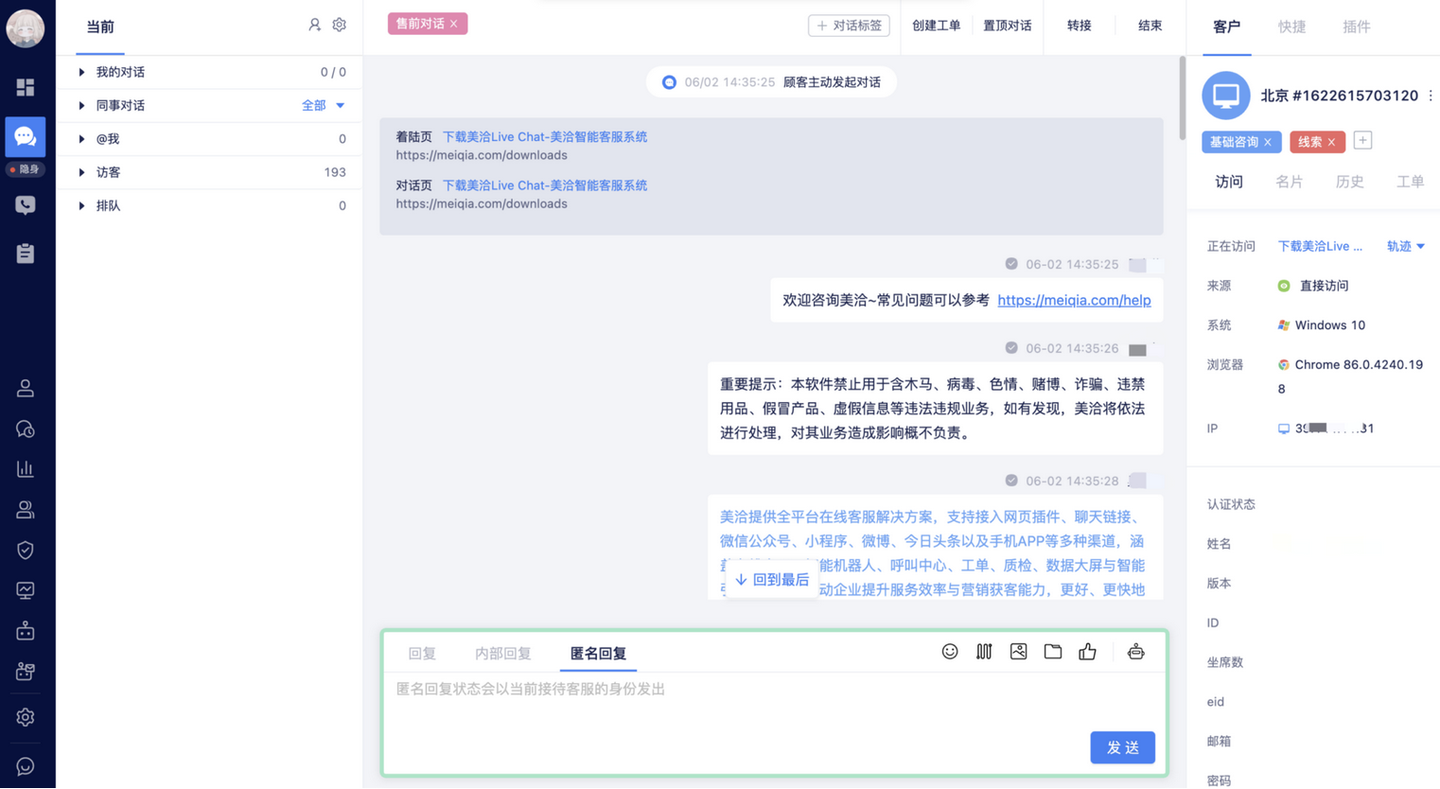Screen dimensions: 1440x789
Task: Open the clipboard tickets icon in the sidebar
Action: click(x=25, y=254)
